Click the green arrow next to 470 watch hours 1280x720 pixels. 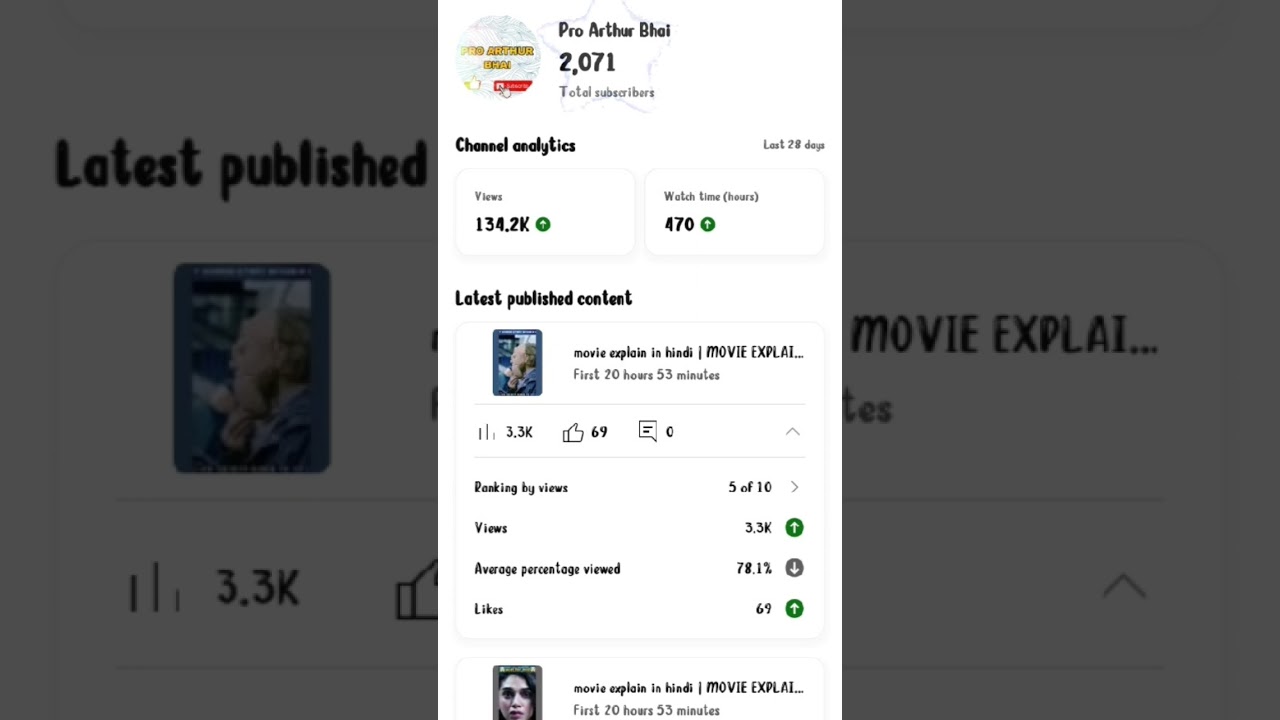[708, 225]
